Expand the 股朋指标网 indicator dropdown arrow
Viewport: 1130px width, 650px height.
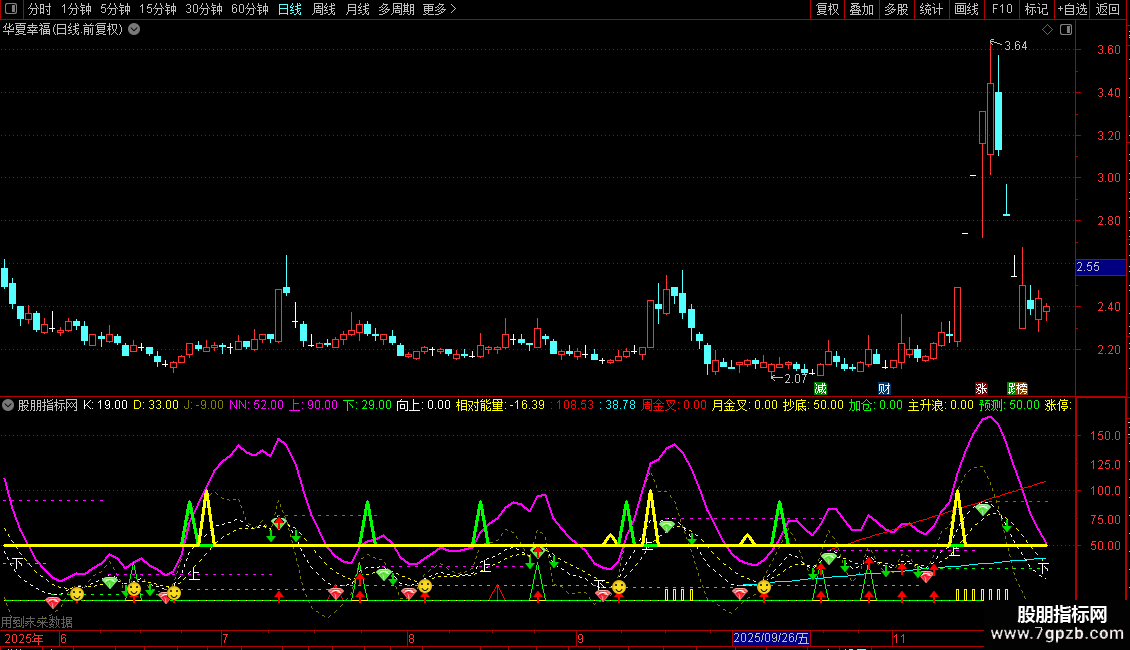click(x=9, y=405)
